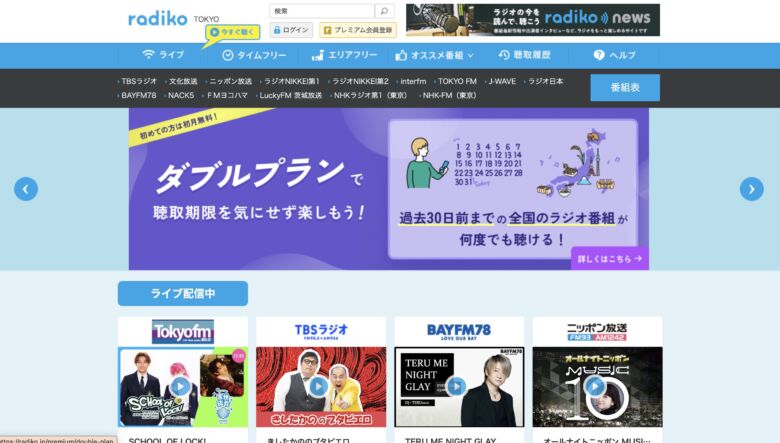Image resolution: width=780 pixels, height=443 pixels.
Task: Select NHKラジオ第1（東京） link
Action: [x=371, y=95]
